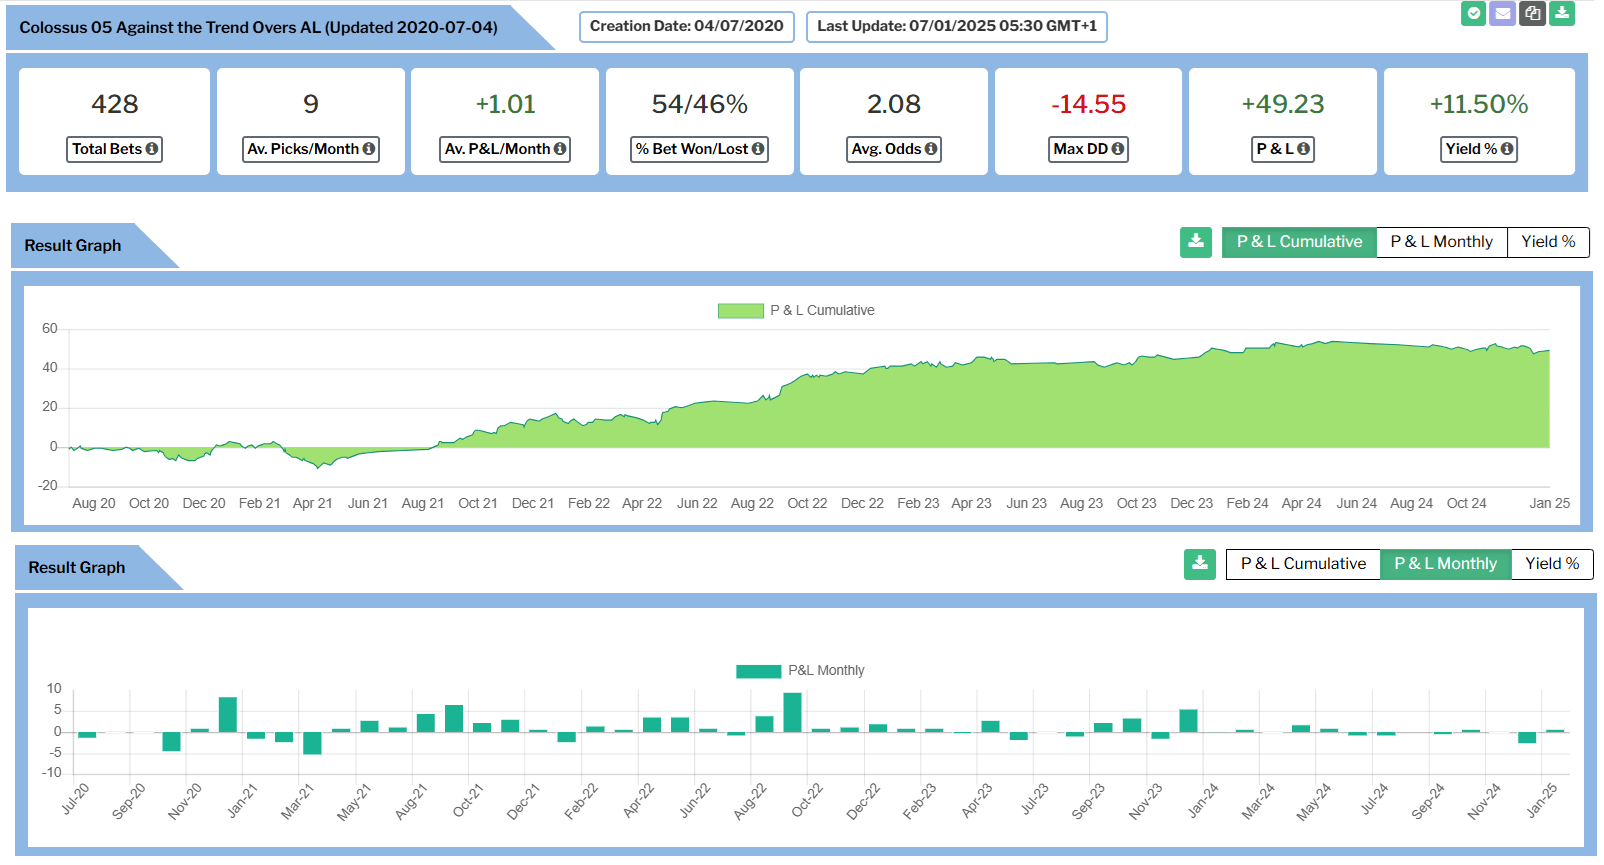Download the monthly result graph
Image resolution: width=1604 pixels, height=865 pixels.
point(1199,564)
